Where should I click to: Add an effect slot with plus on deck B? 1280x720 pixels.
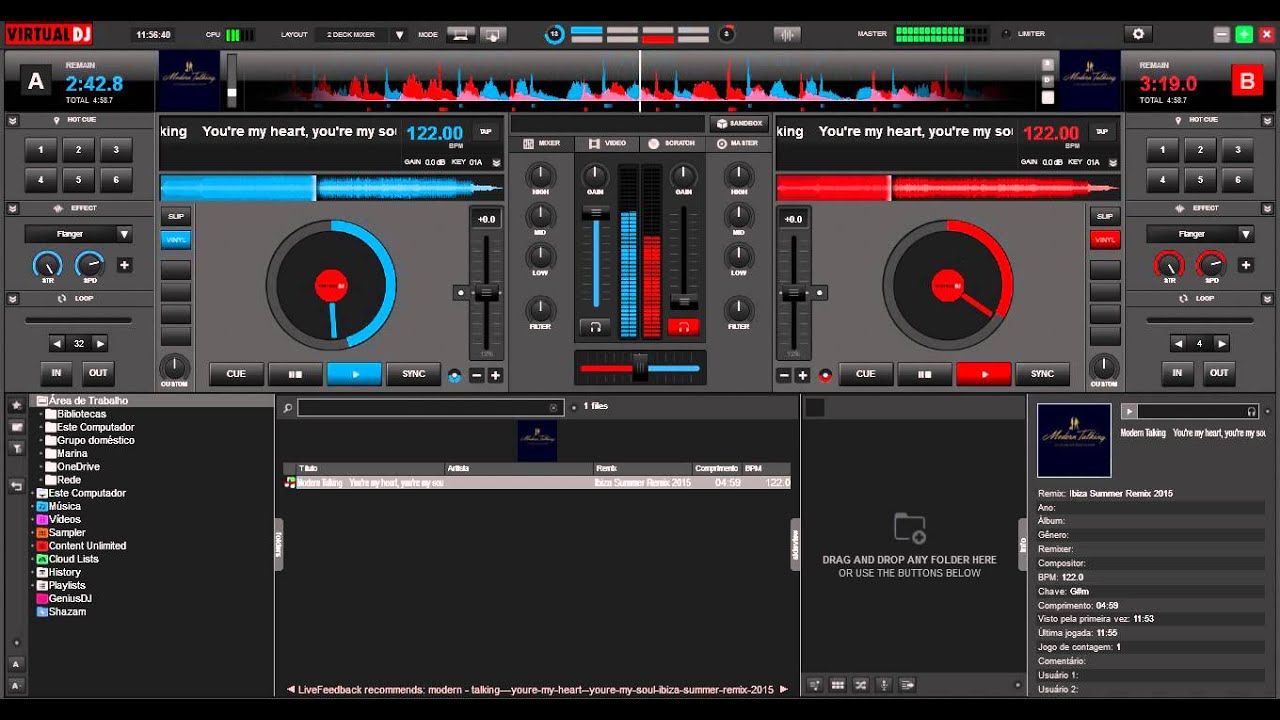[1245, 265]
